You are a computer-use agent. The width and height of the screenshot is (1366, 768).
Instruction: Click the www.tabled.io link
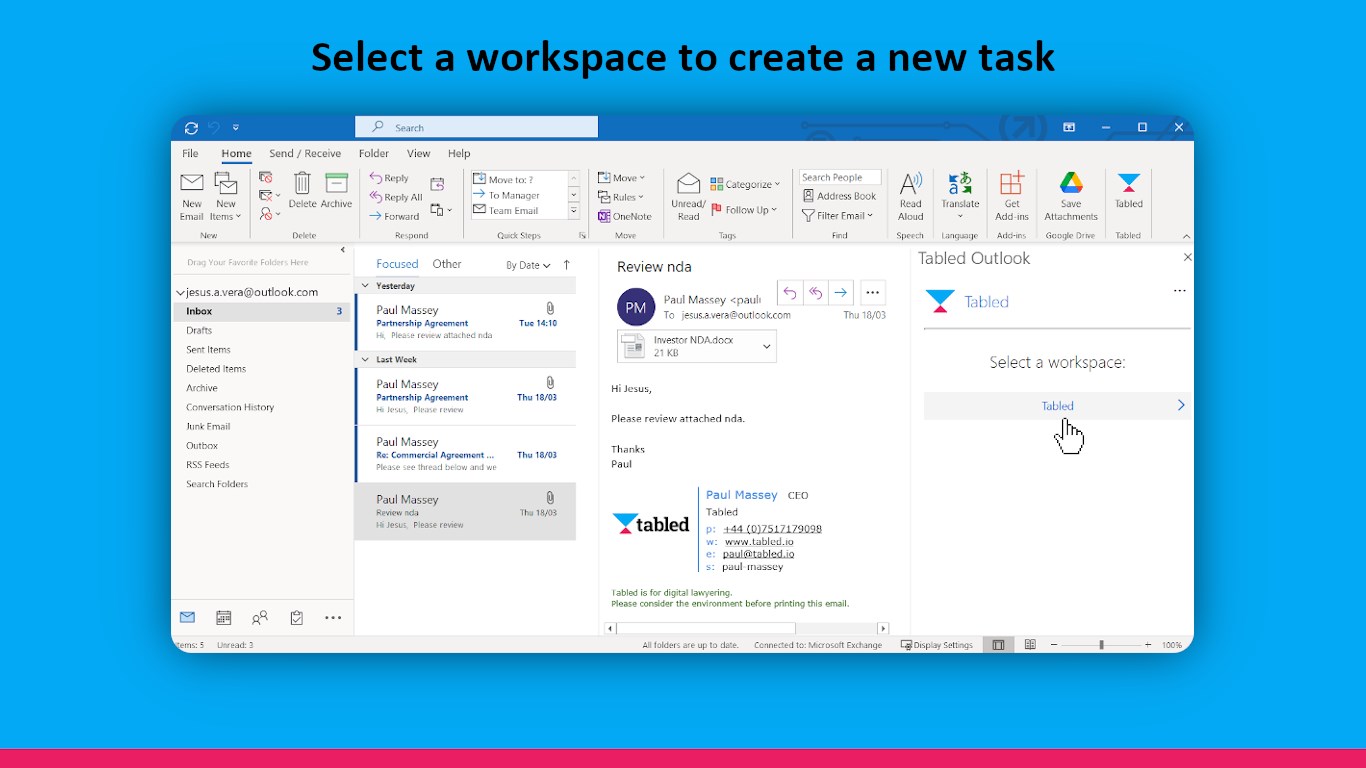pos(759,541)
